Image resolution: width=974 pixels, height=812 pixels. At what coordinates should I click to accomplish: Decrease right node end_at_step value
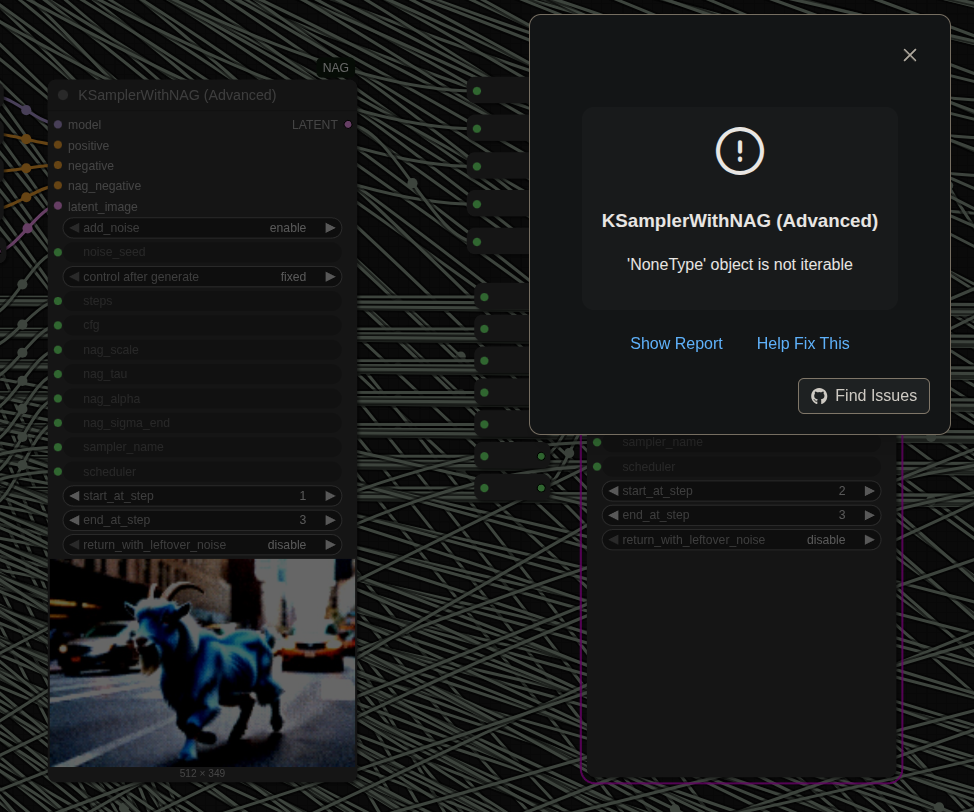point(613,515)
